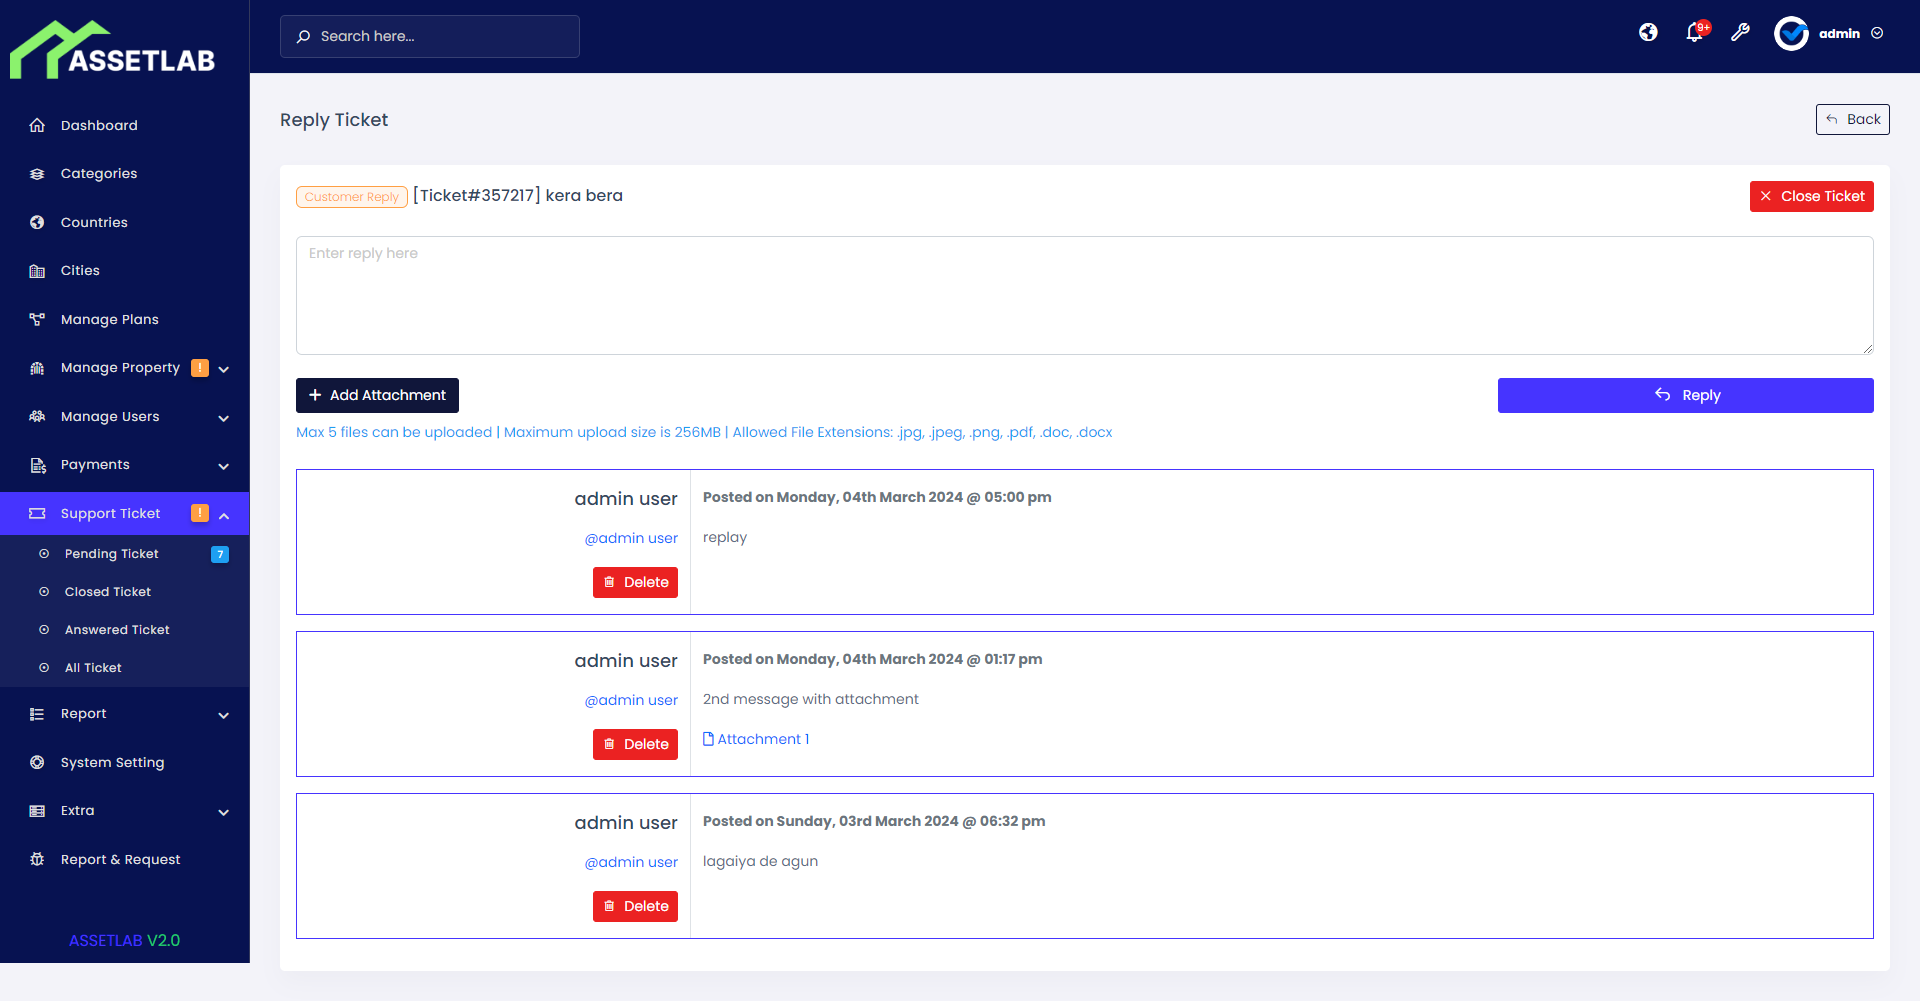Image resolution: width=1920 pixels, height=1001 pixels.
Task: Open the wrench tools icon near notifications
Action: tap(1741, 32)
